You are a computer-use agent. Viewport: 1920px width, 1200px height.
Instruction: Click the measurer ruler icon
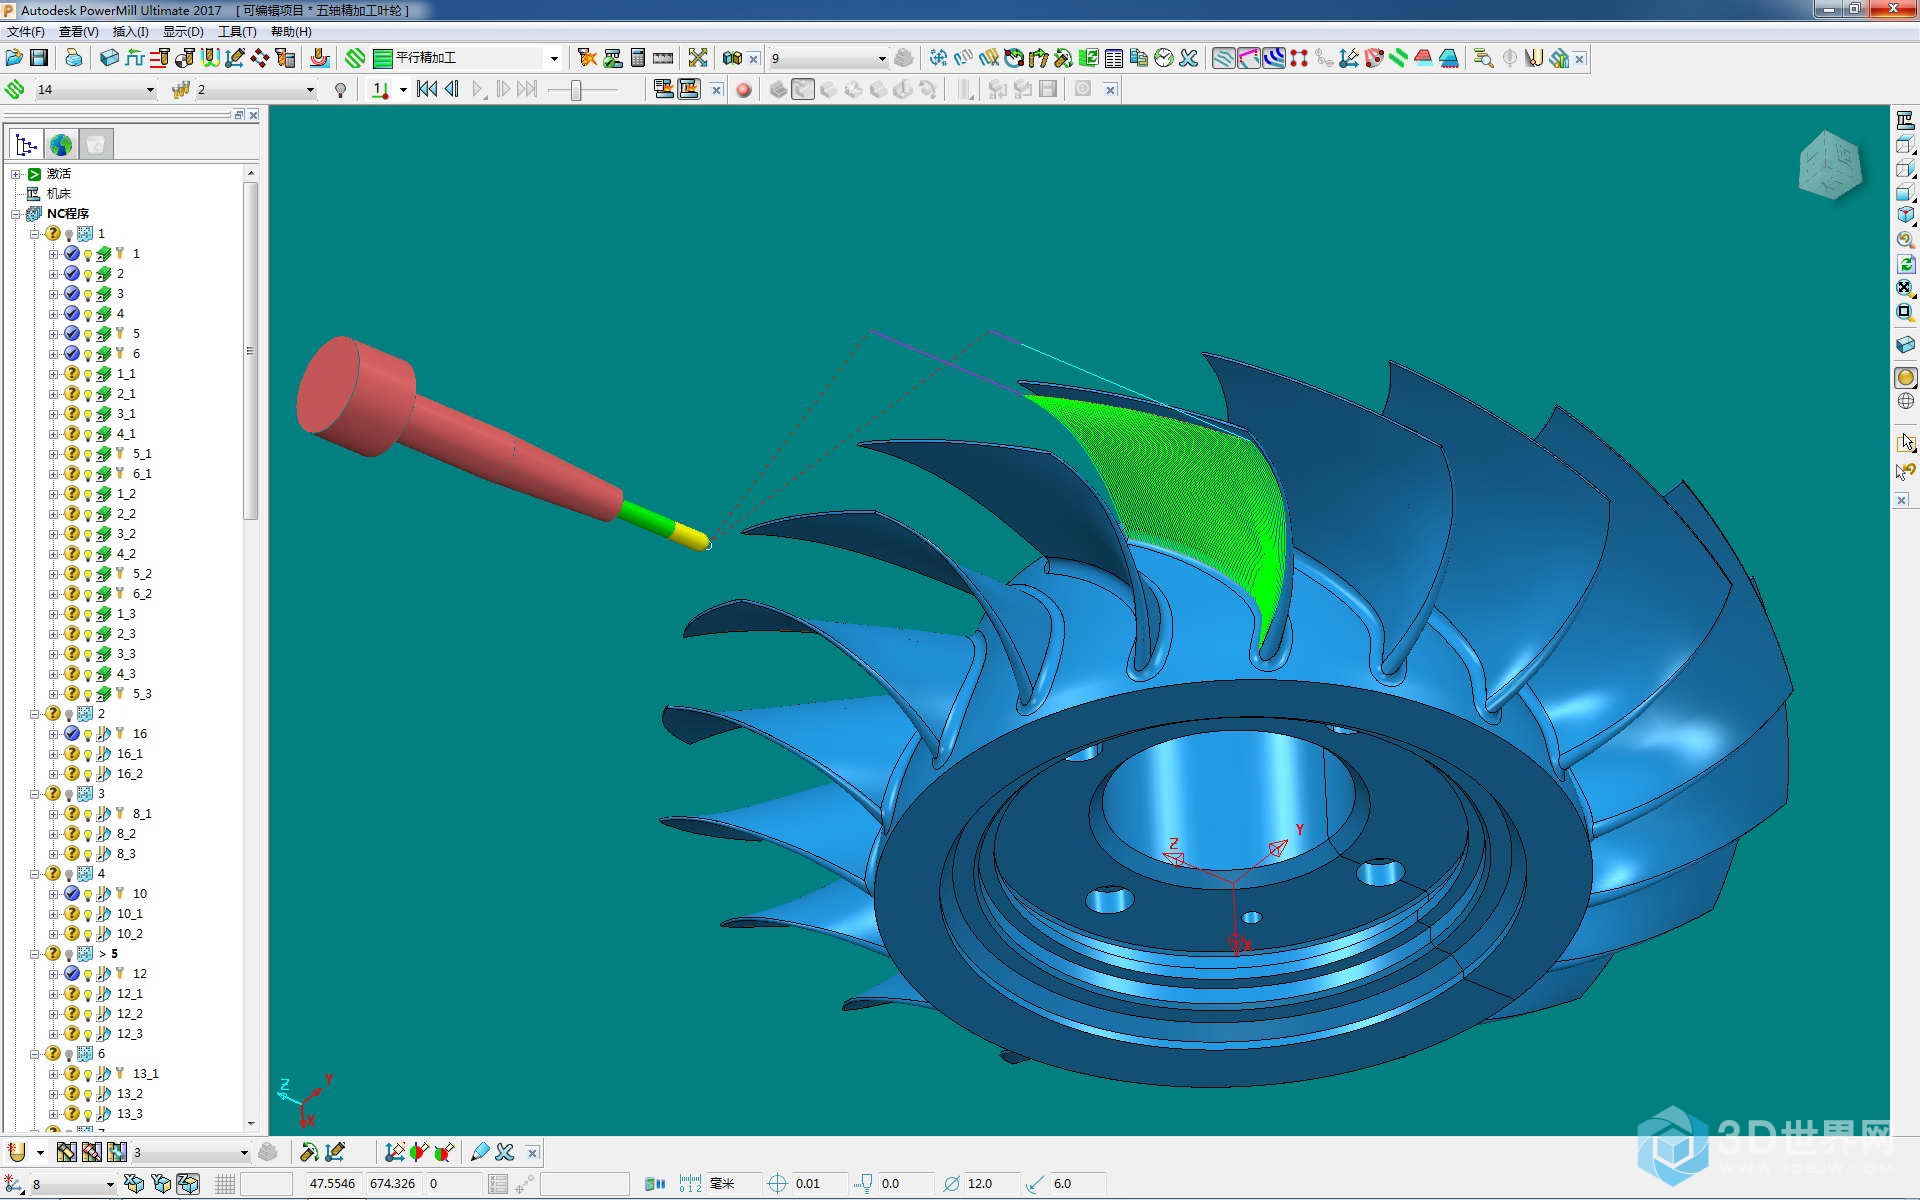[663, 58]
